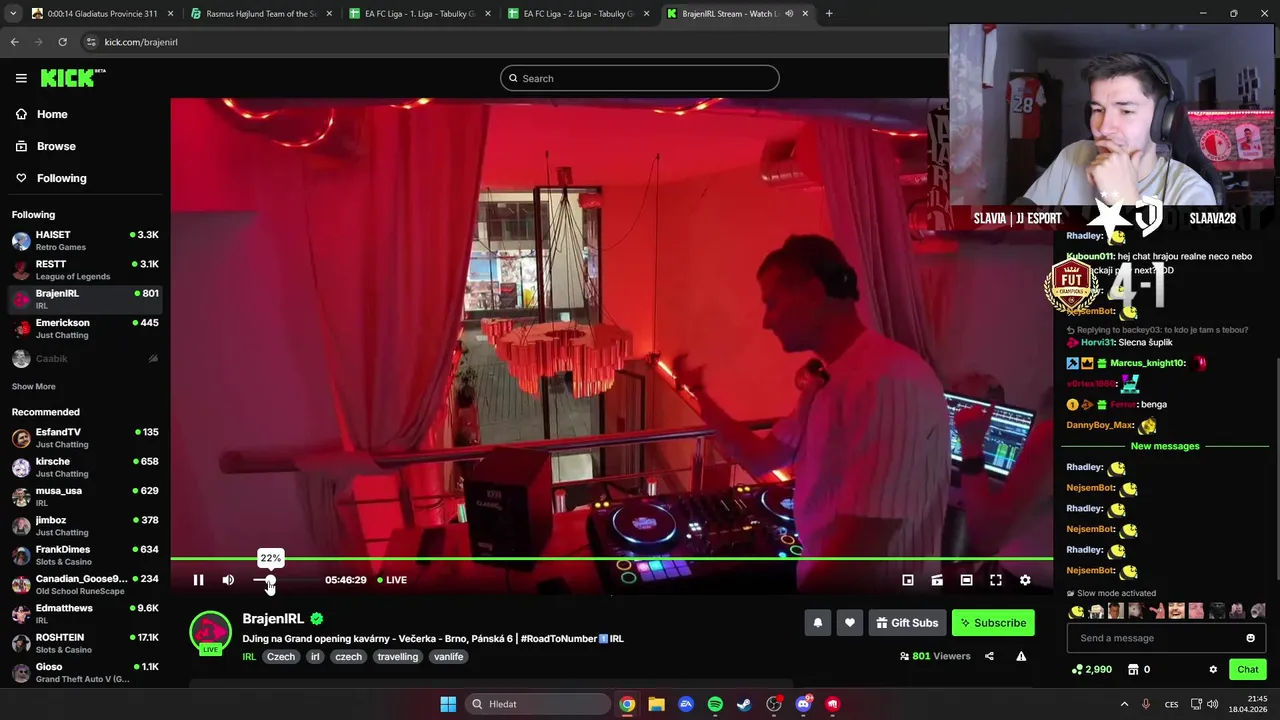Switch to EA FC Liga 2. Liga tab
1280x720 pixels.
pos(578,14)
